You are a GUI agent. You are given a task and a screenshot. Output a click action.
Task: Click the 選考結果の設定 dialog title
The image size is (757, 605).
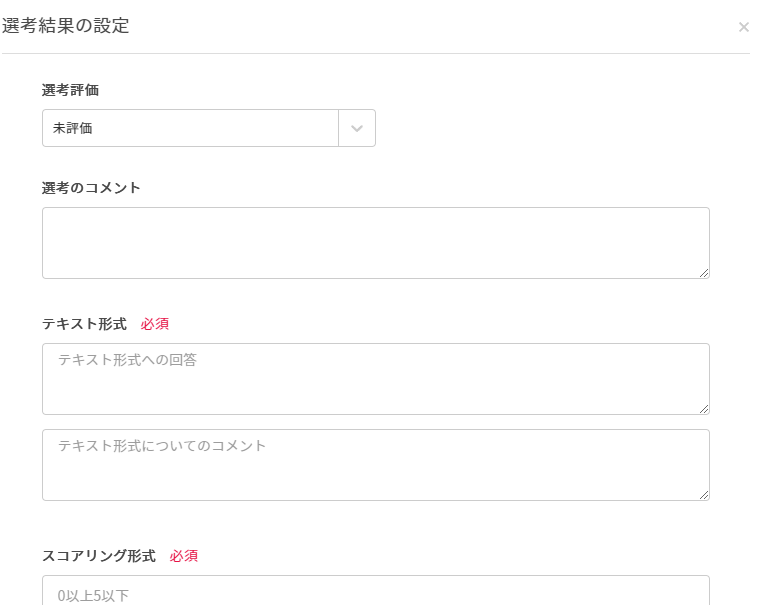(x=66, y=26)
